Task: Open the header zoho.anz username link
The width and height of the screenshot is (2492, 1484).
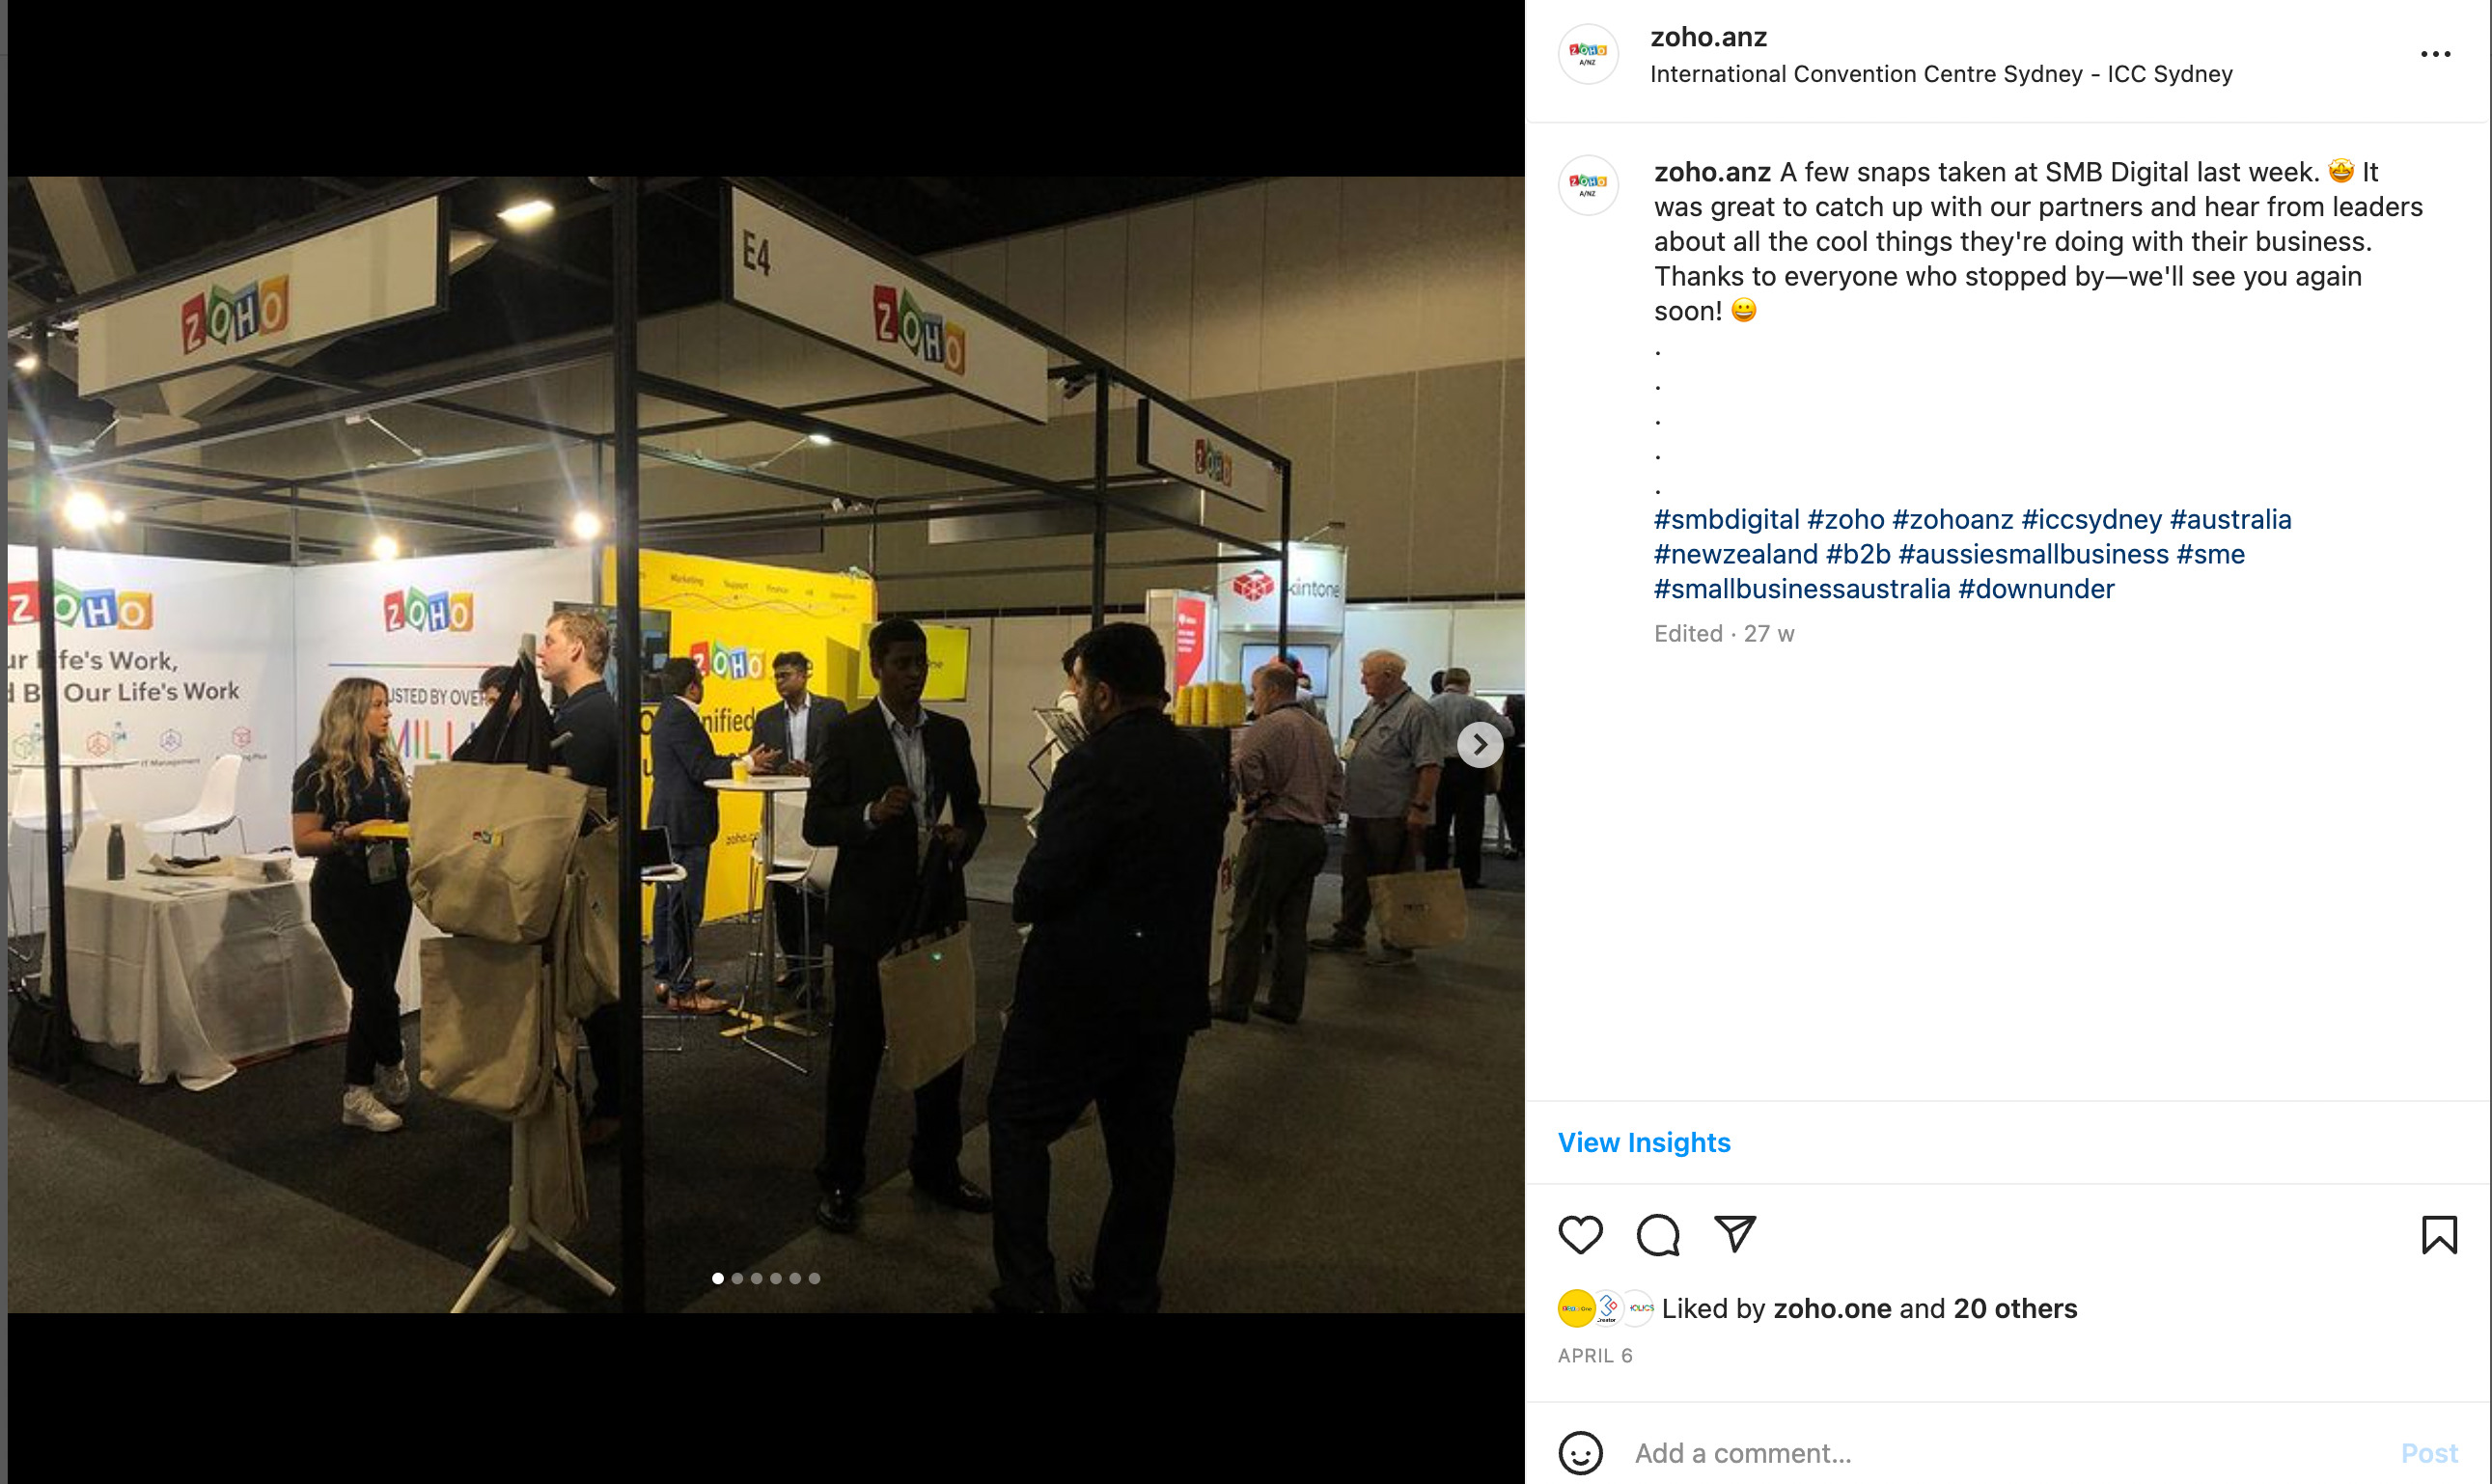Action: (x=1708, y=37)
